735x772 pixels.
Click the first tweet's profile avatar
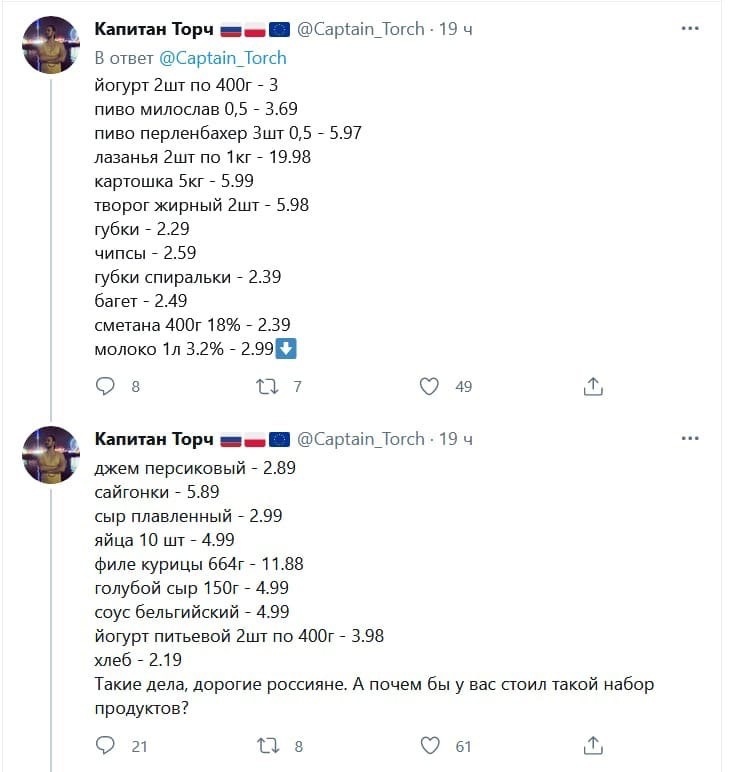51,45
